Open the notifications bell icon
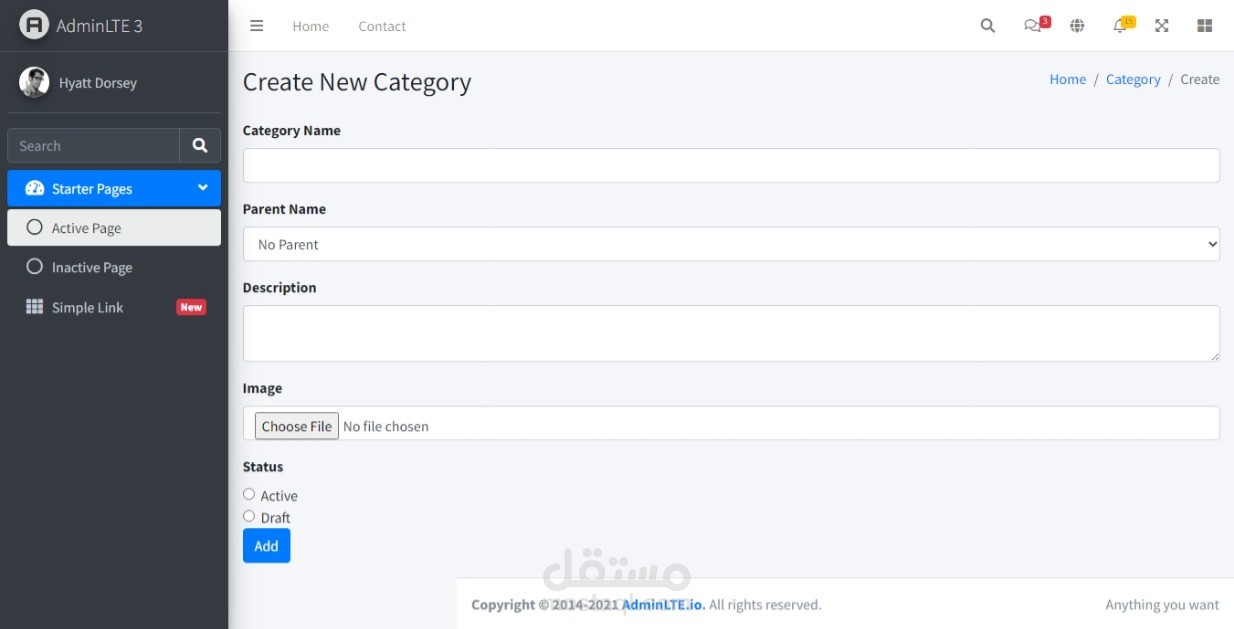 coord(1120,26)
